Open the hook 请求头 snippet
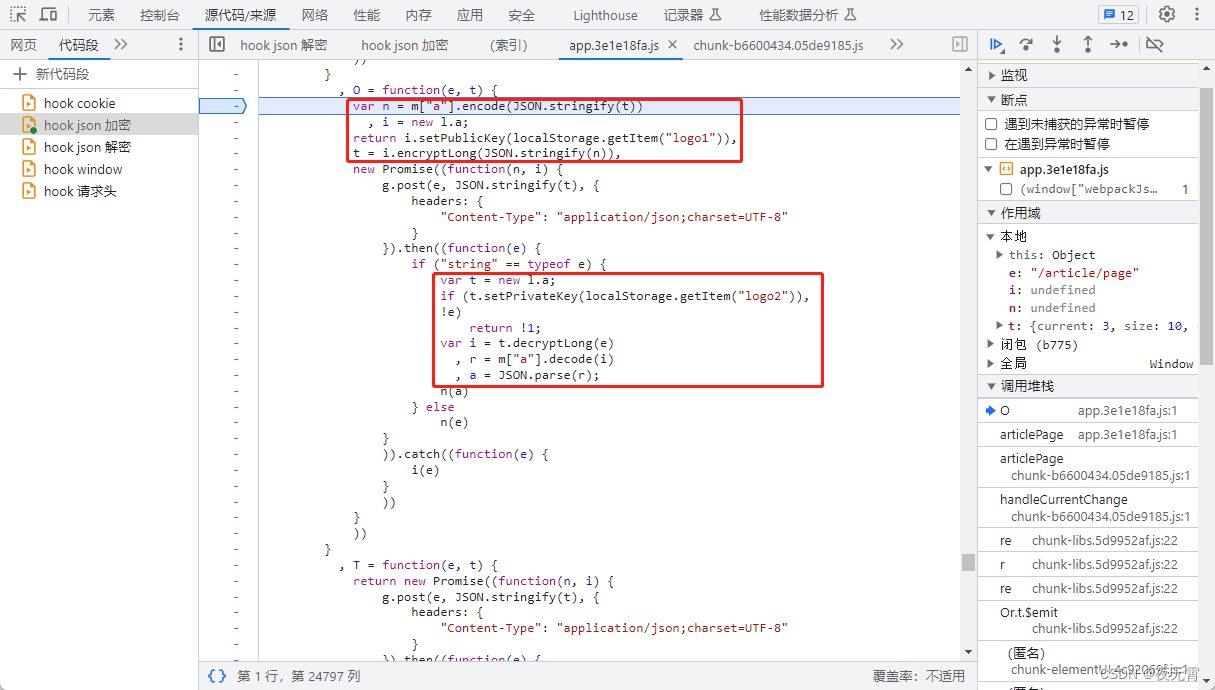This screenshot has height=690, width=1215. [99, 191]
